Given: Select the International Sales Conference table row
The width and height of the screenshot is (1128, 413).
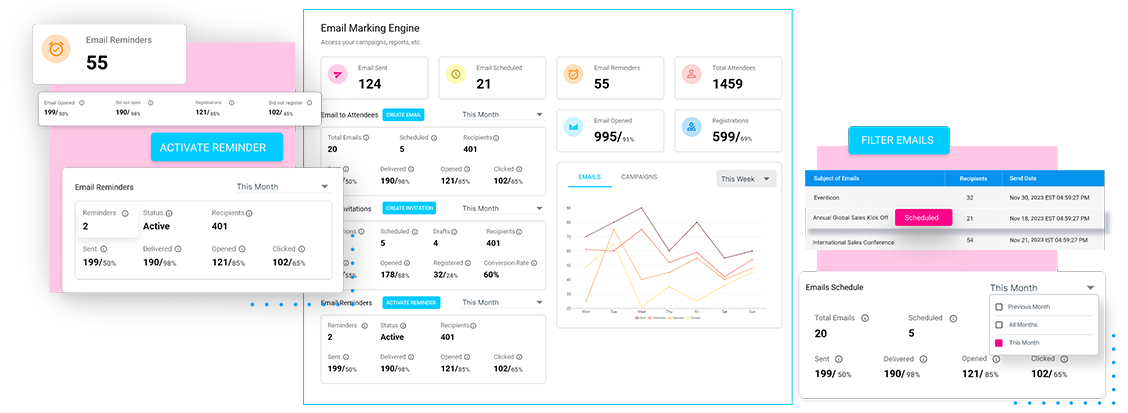Looking at the screenshot, I should click(x=950, y=241).
